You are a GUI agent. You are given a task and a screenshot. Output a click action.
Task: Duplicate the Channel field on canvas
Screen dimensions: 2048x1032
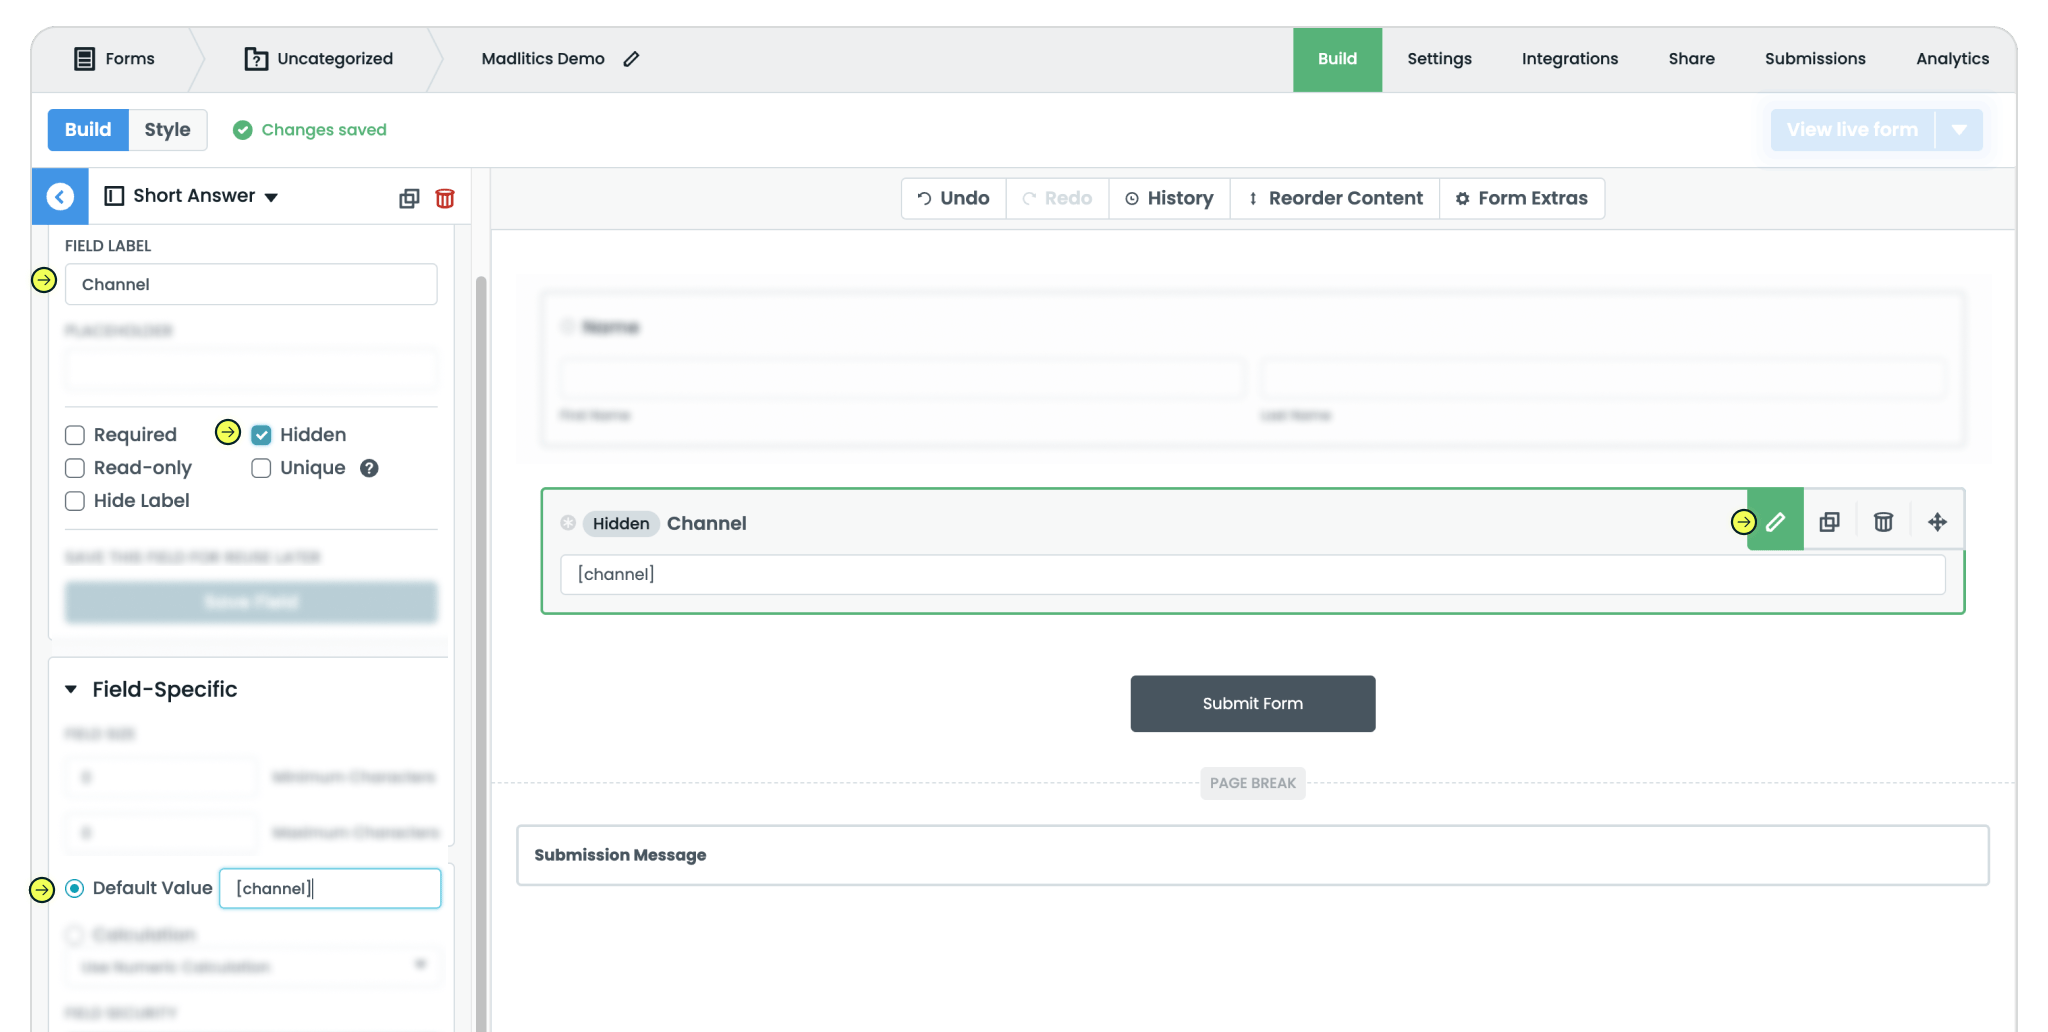pos(1829,521)
